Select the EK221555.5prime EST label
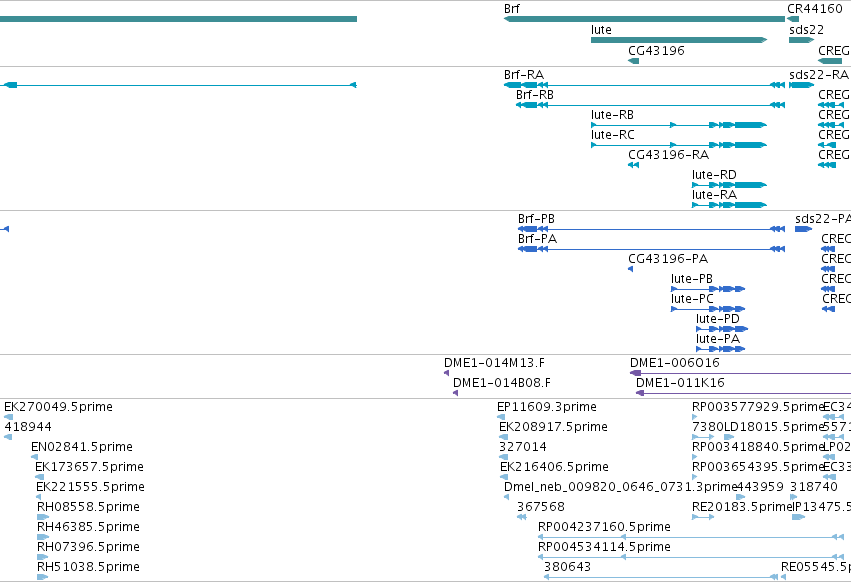This screenshot has height=582, width=851. pos(90,486)
